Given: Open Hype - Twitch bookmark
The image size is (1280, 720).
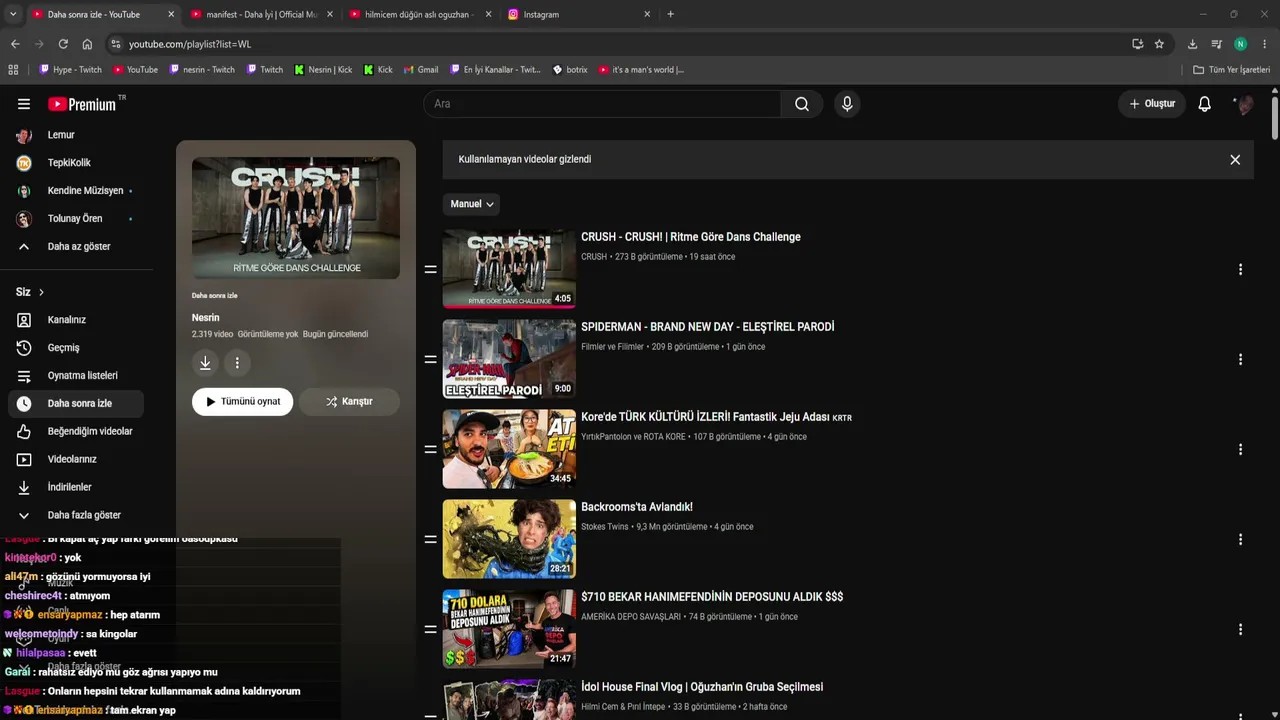Looking at the screenshot, I should click(70, 70).
